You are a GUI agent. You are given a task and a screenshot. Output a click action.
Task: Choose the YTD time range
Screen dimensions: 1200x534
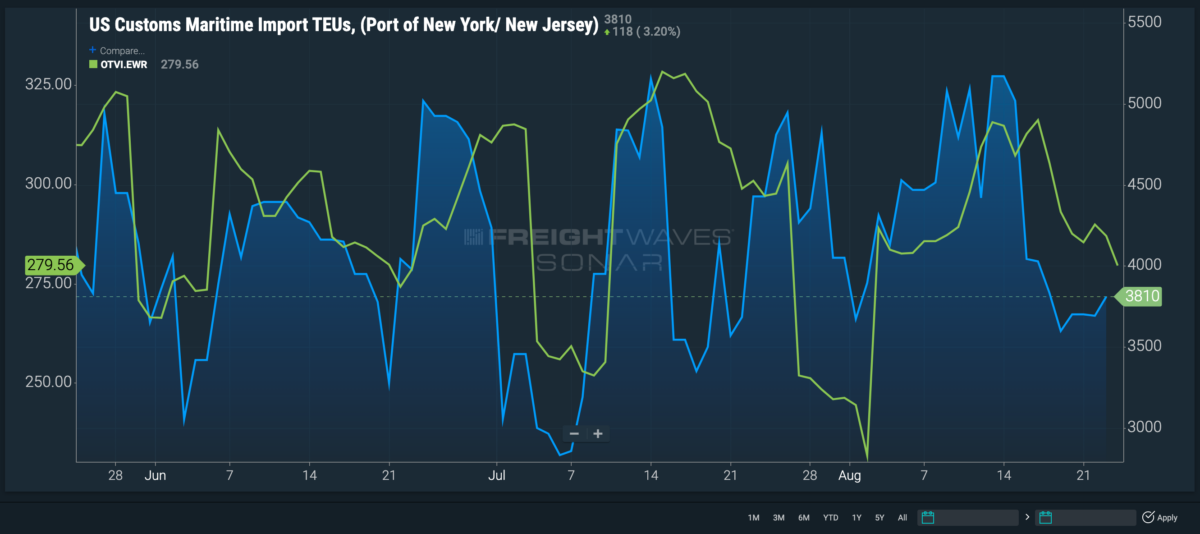click(830, 517)
